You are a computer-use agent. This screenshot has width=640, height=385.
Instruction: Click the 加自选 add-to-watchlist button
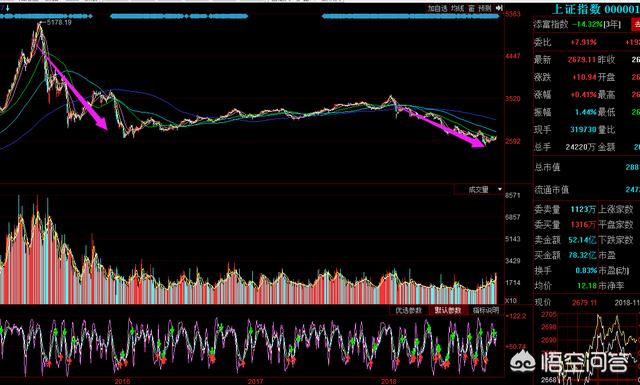(x=438, y=8)
